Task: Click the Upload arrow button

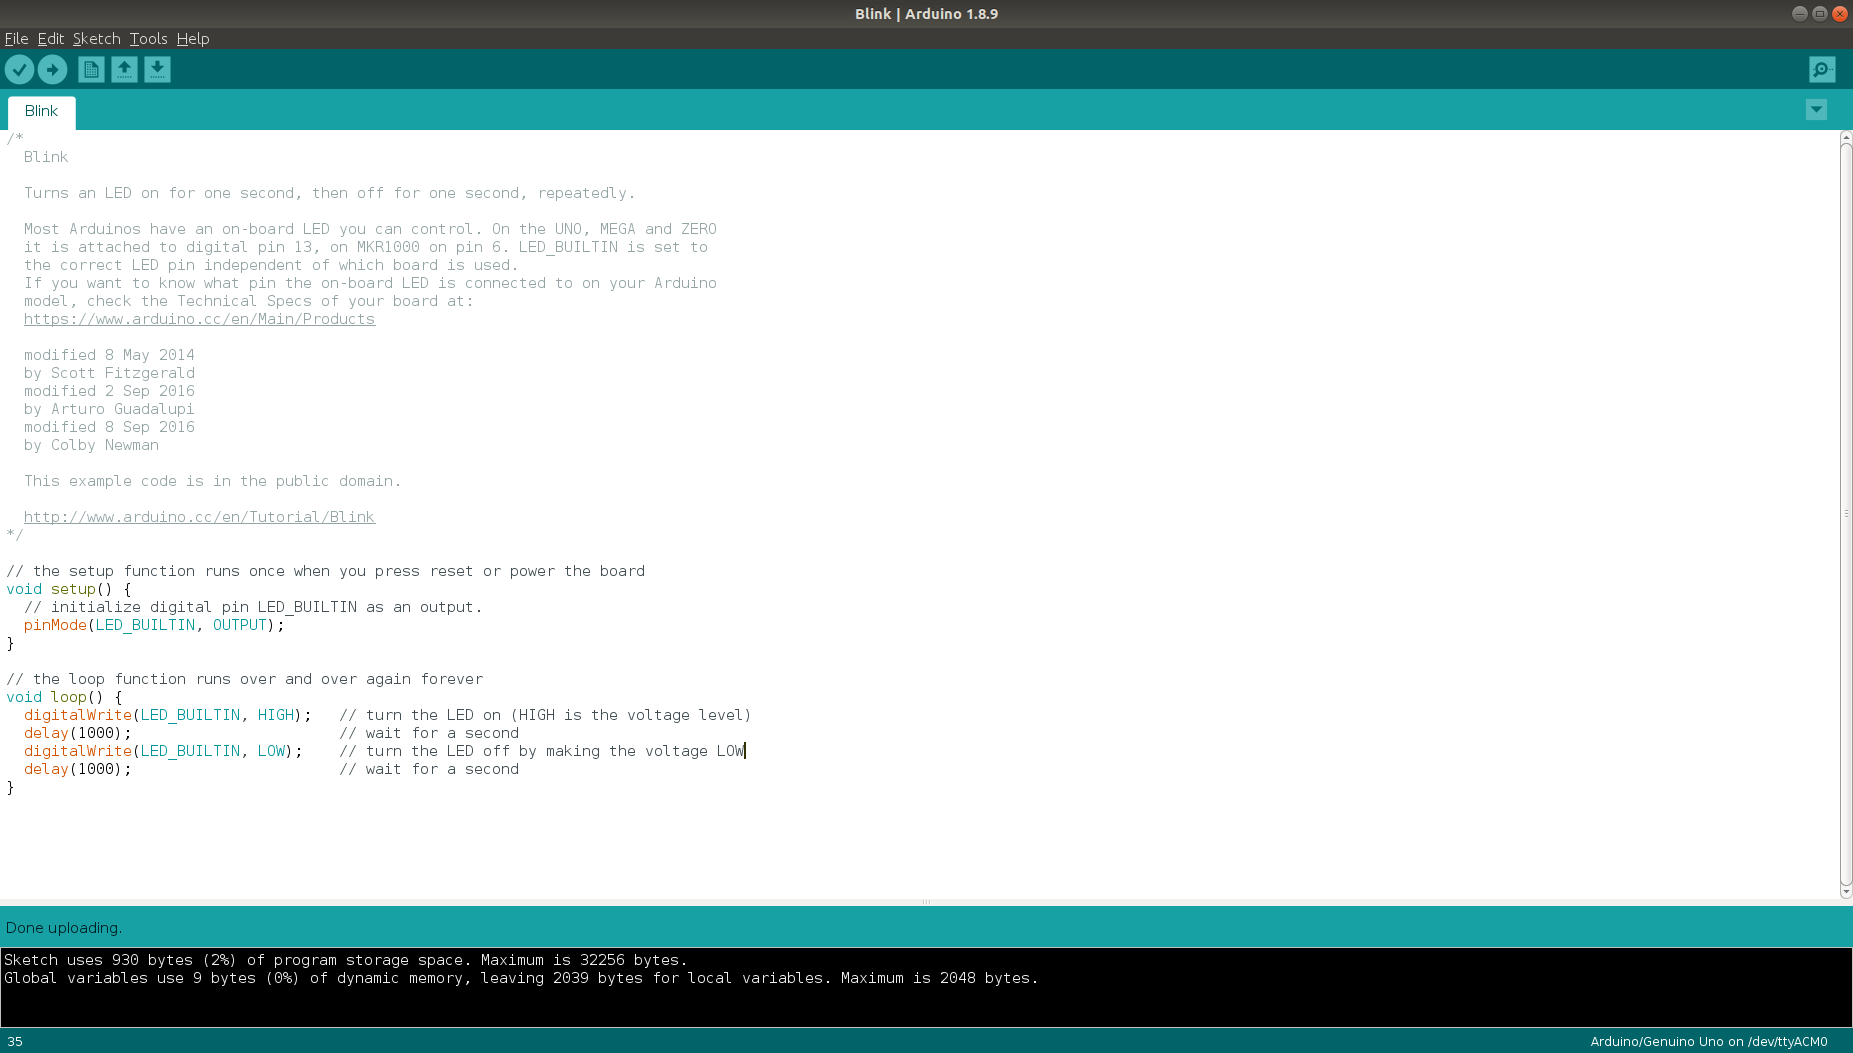Action: (x=52, y=70)
